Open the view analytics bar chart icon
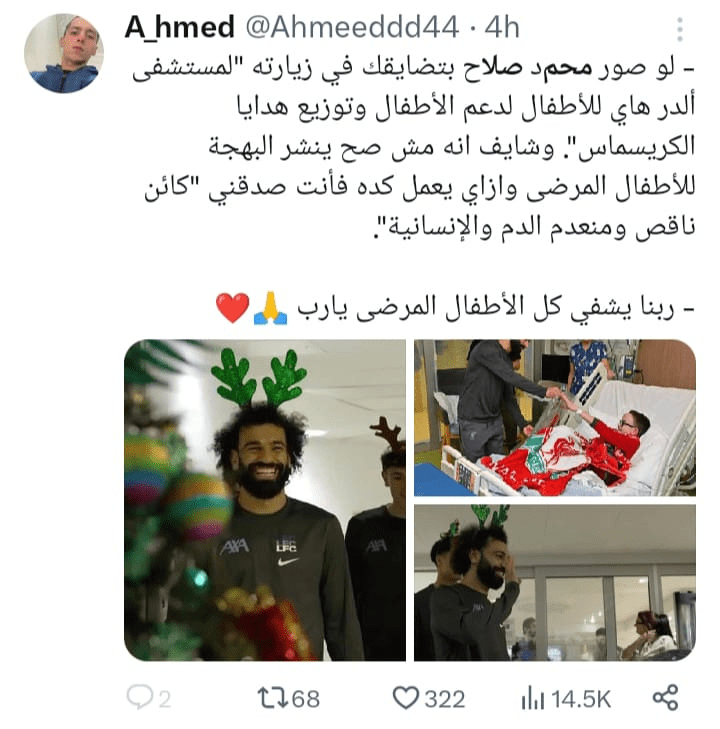Screen dimensions: 720x729 click(533, 698)
